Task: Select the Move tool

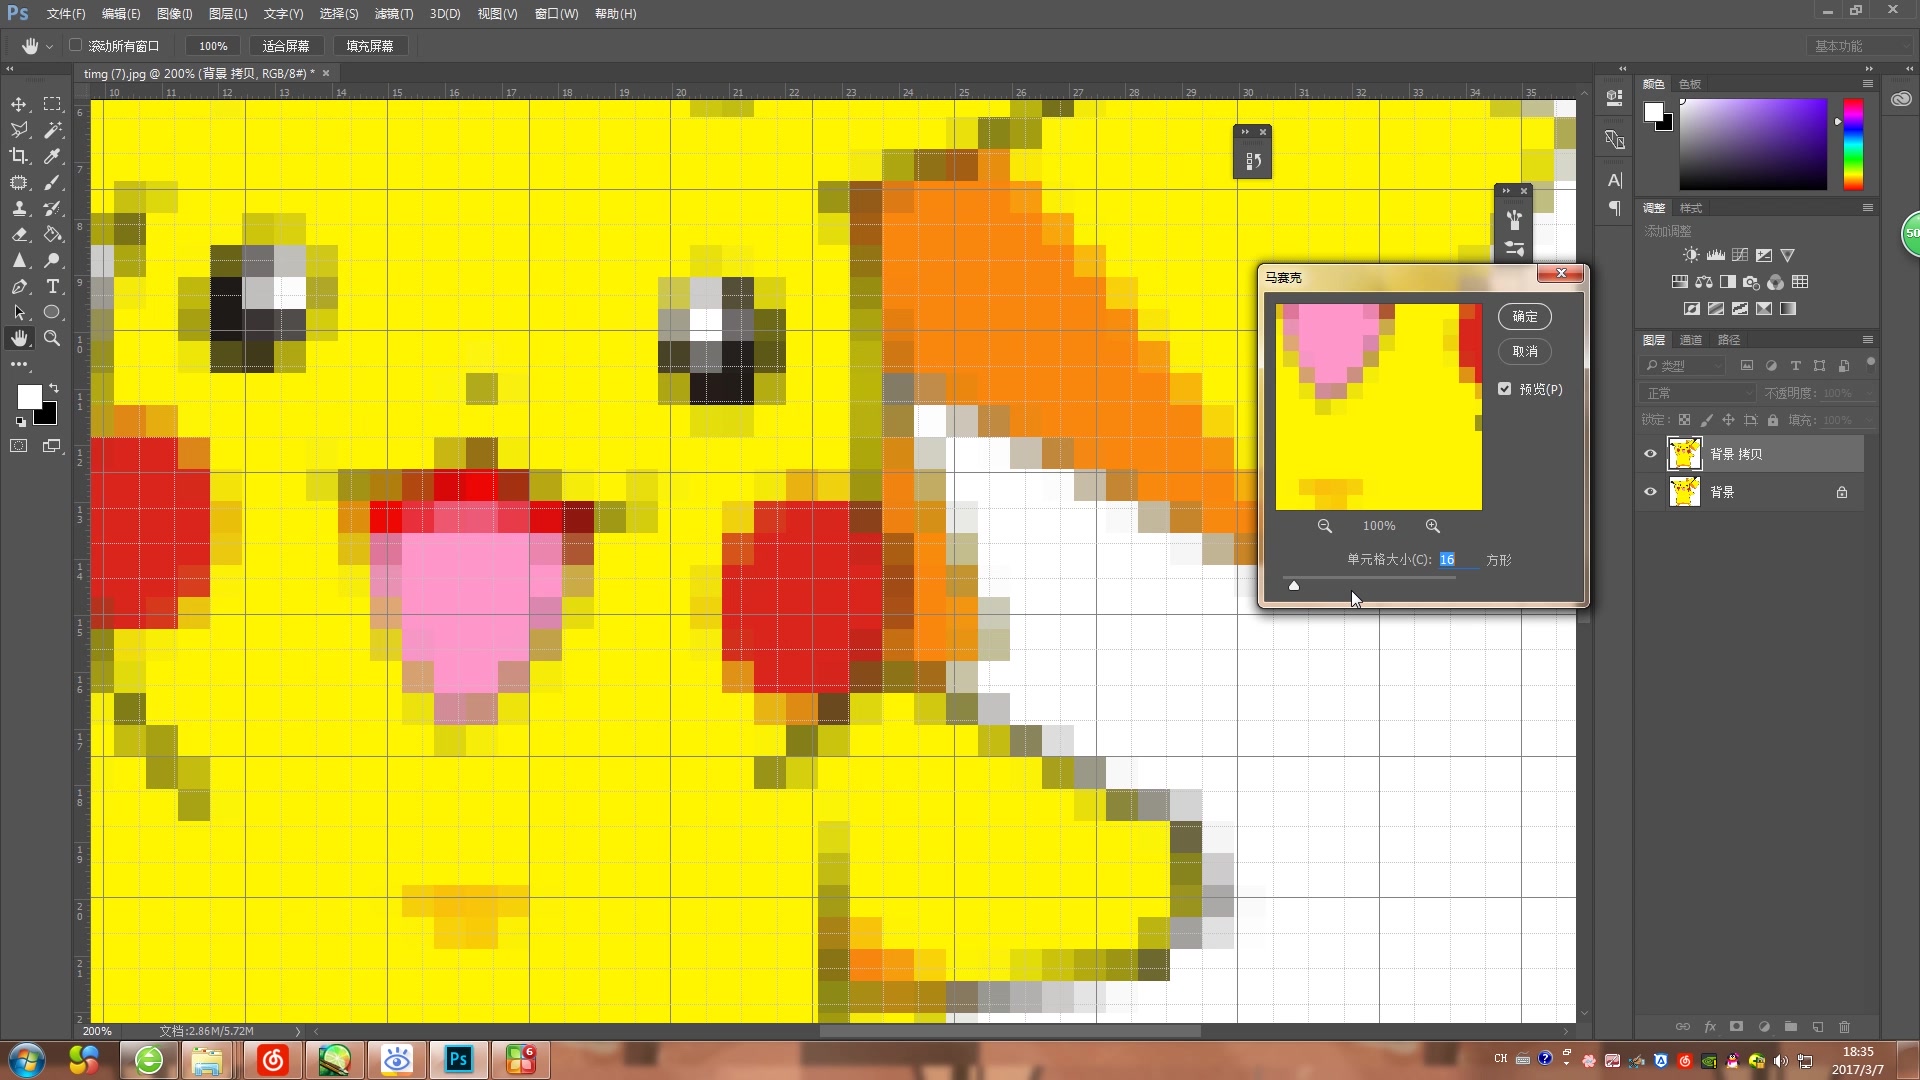Action: click(19, 104)
